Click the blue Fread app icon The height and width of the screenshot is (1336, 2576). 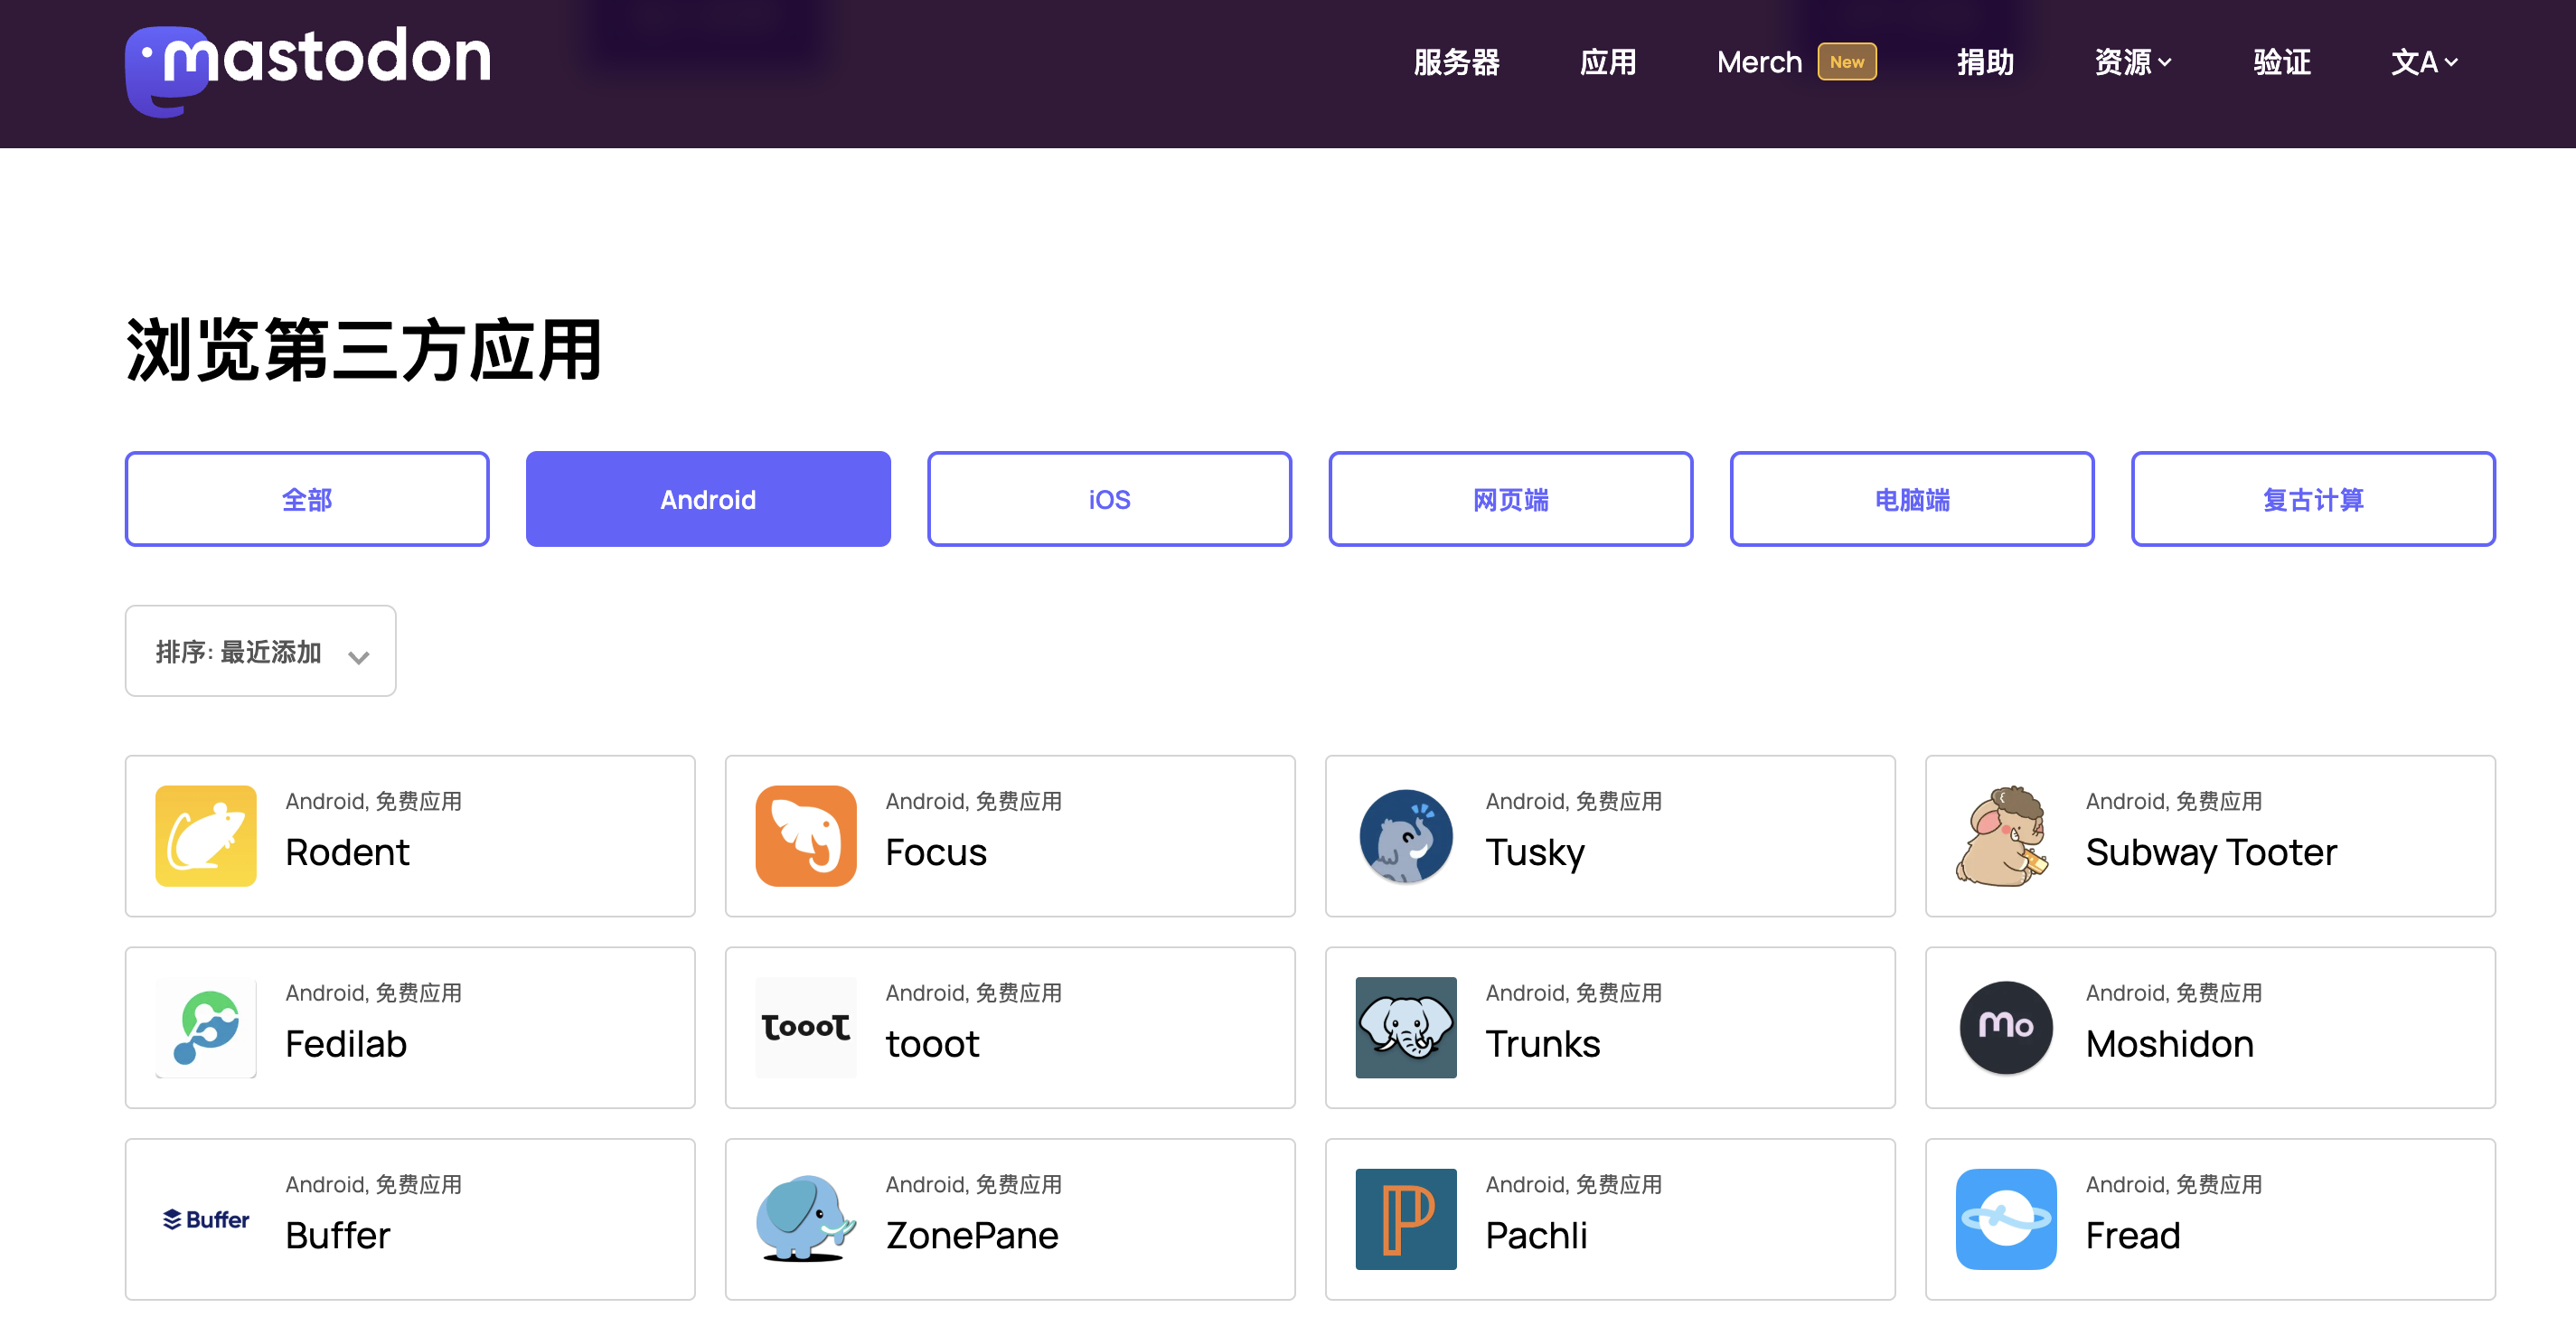pos(2005,1218)
